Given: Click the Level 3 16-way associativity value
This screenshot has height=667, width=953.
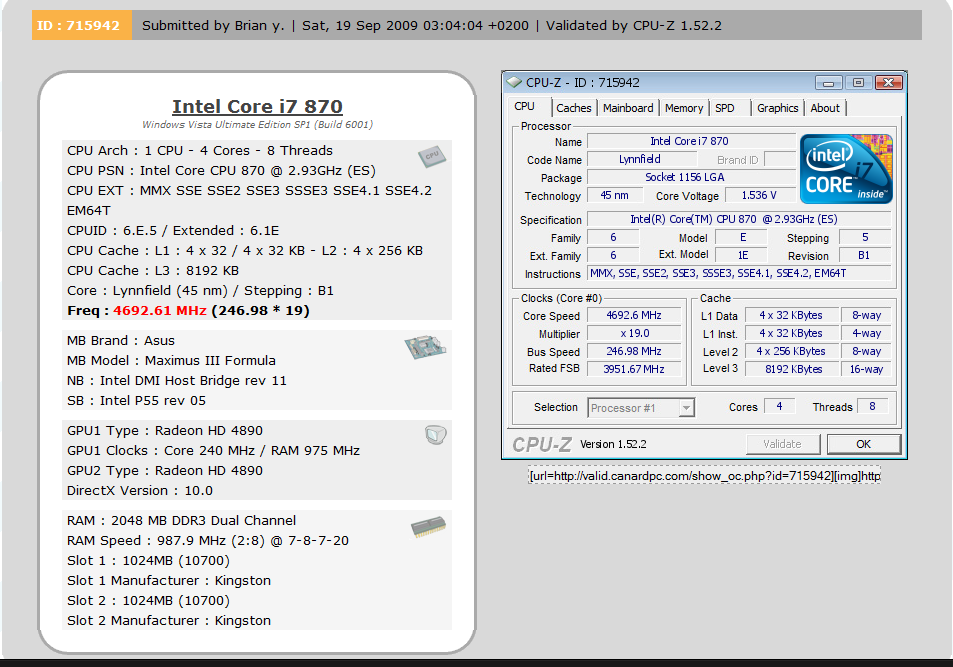Looking at the screenshot, I should (x=865, y=369).
